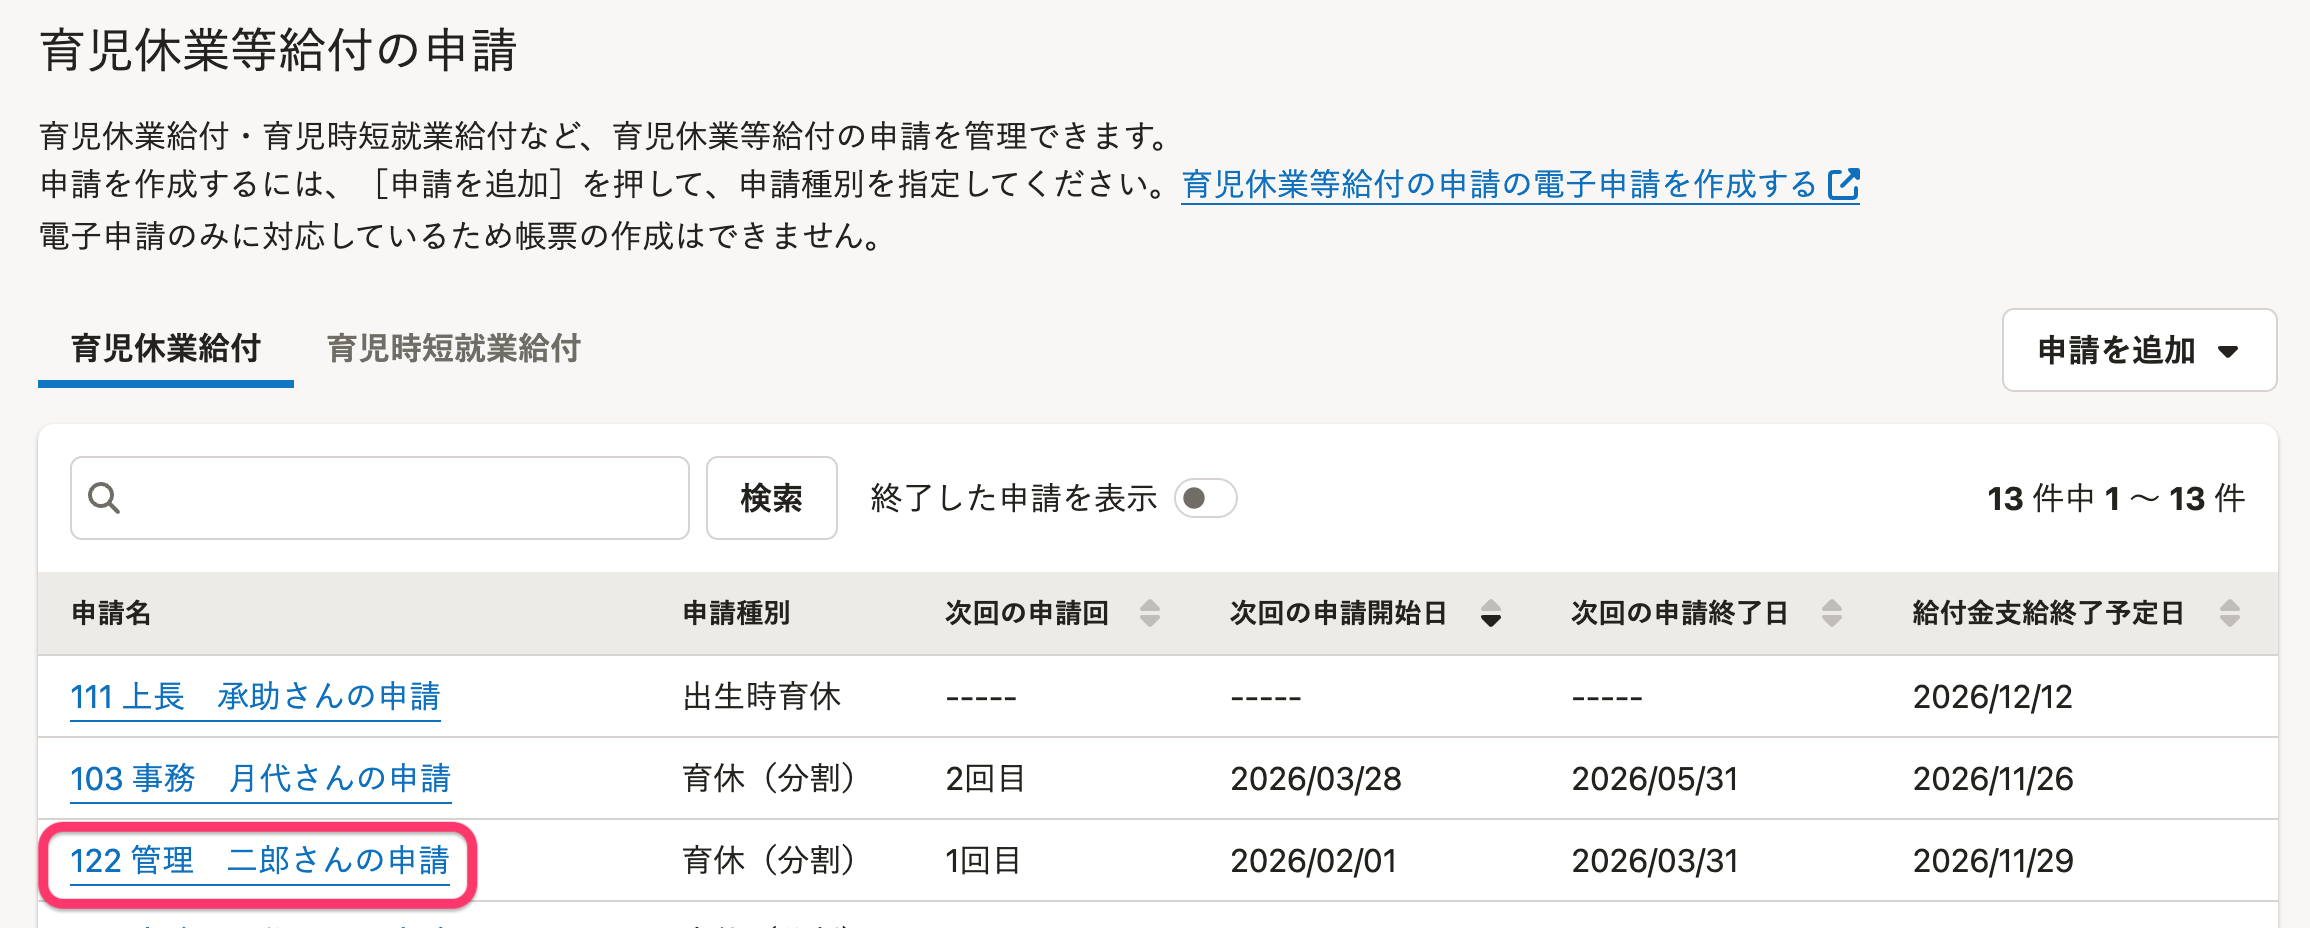
Task: Sort by 次回の申請回 column arrows
Action: click(1150, 613)
